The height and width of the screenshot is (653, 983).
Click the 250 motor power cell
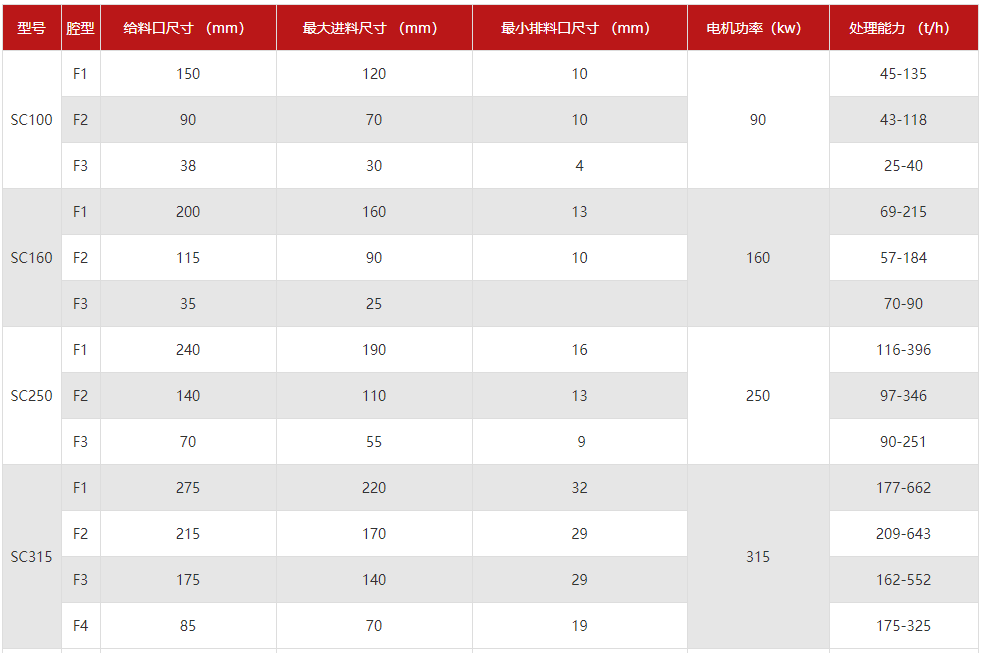click(x=759, y=395)
